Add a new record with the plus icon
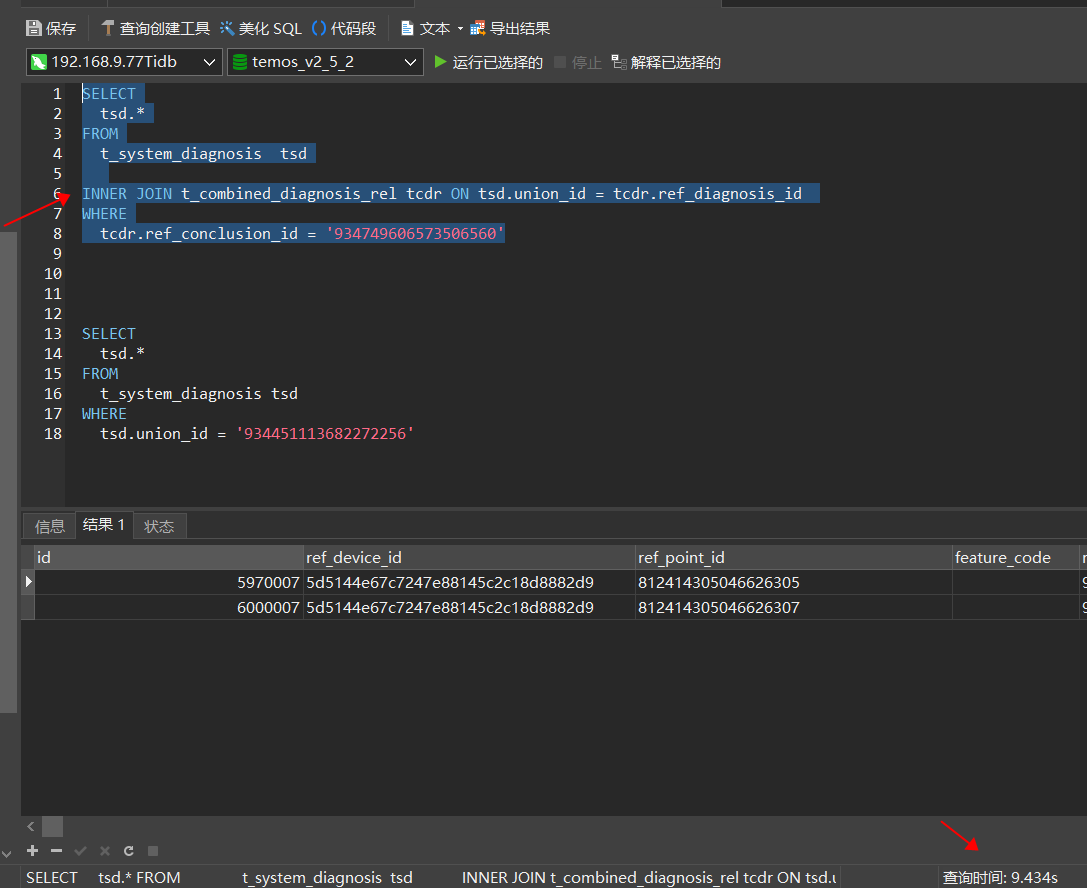The height and width of the screenshot is (888, 1087). click(32, 851)
